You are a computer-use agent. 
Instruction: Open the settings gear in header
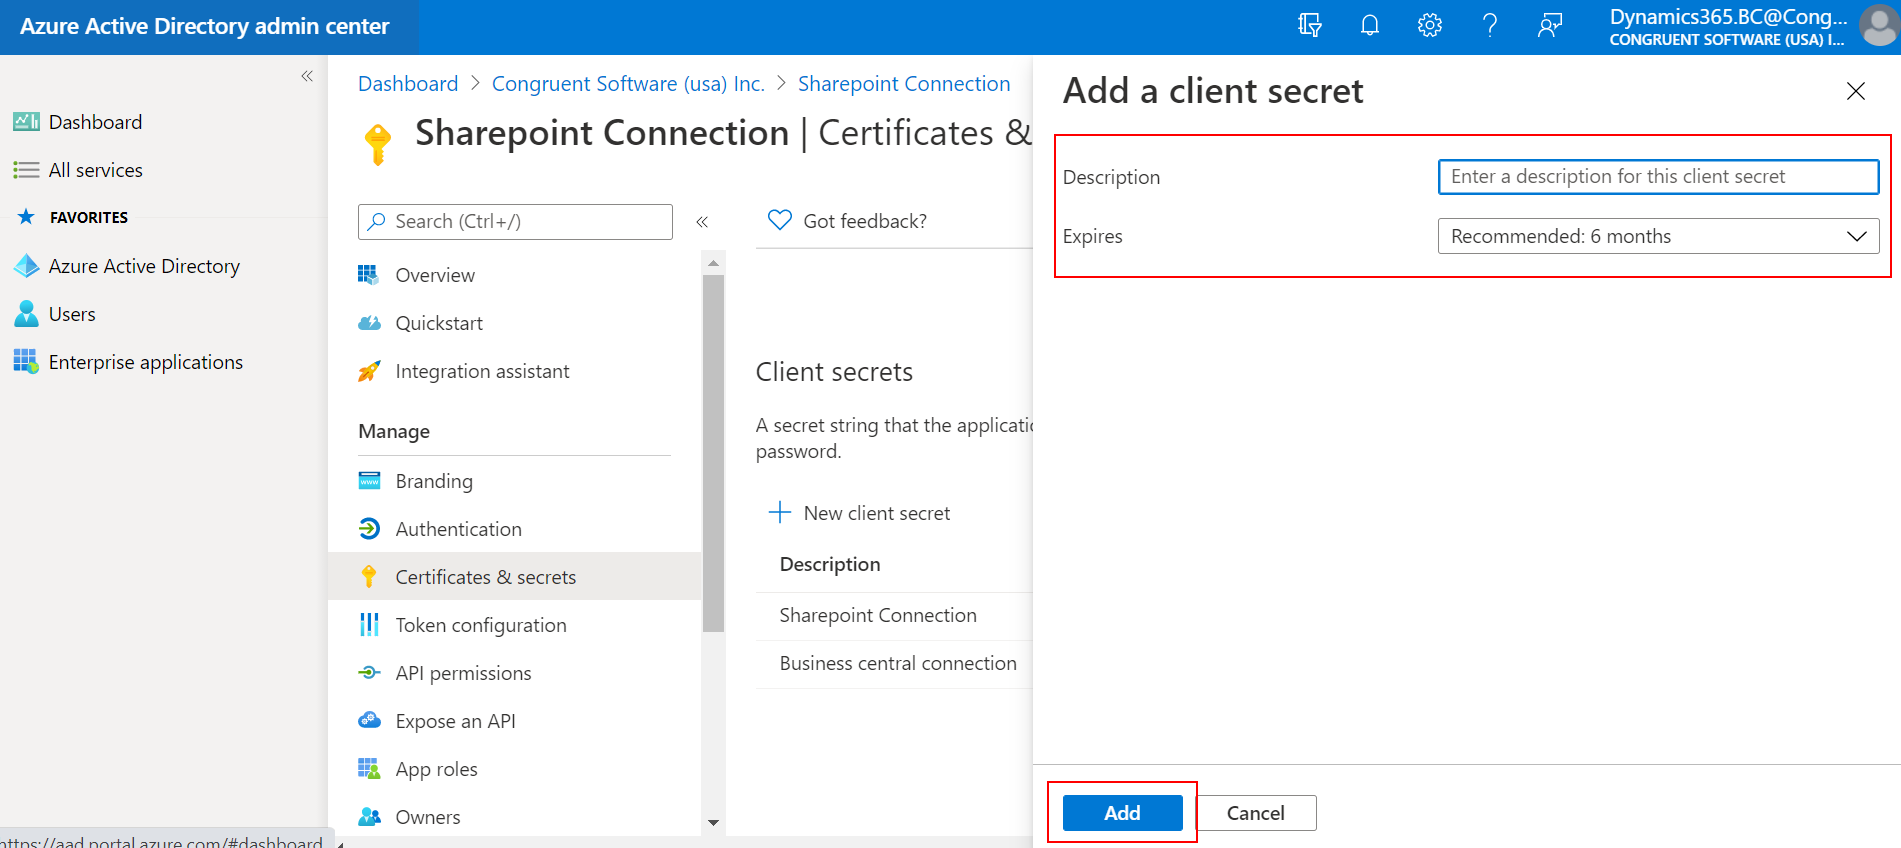coord(1430,25)
